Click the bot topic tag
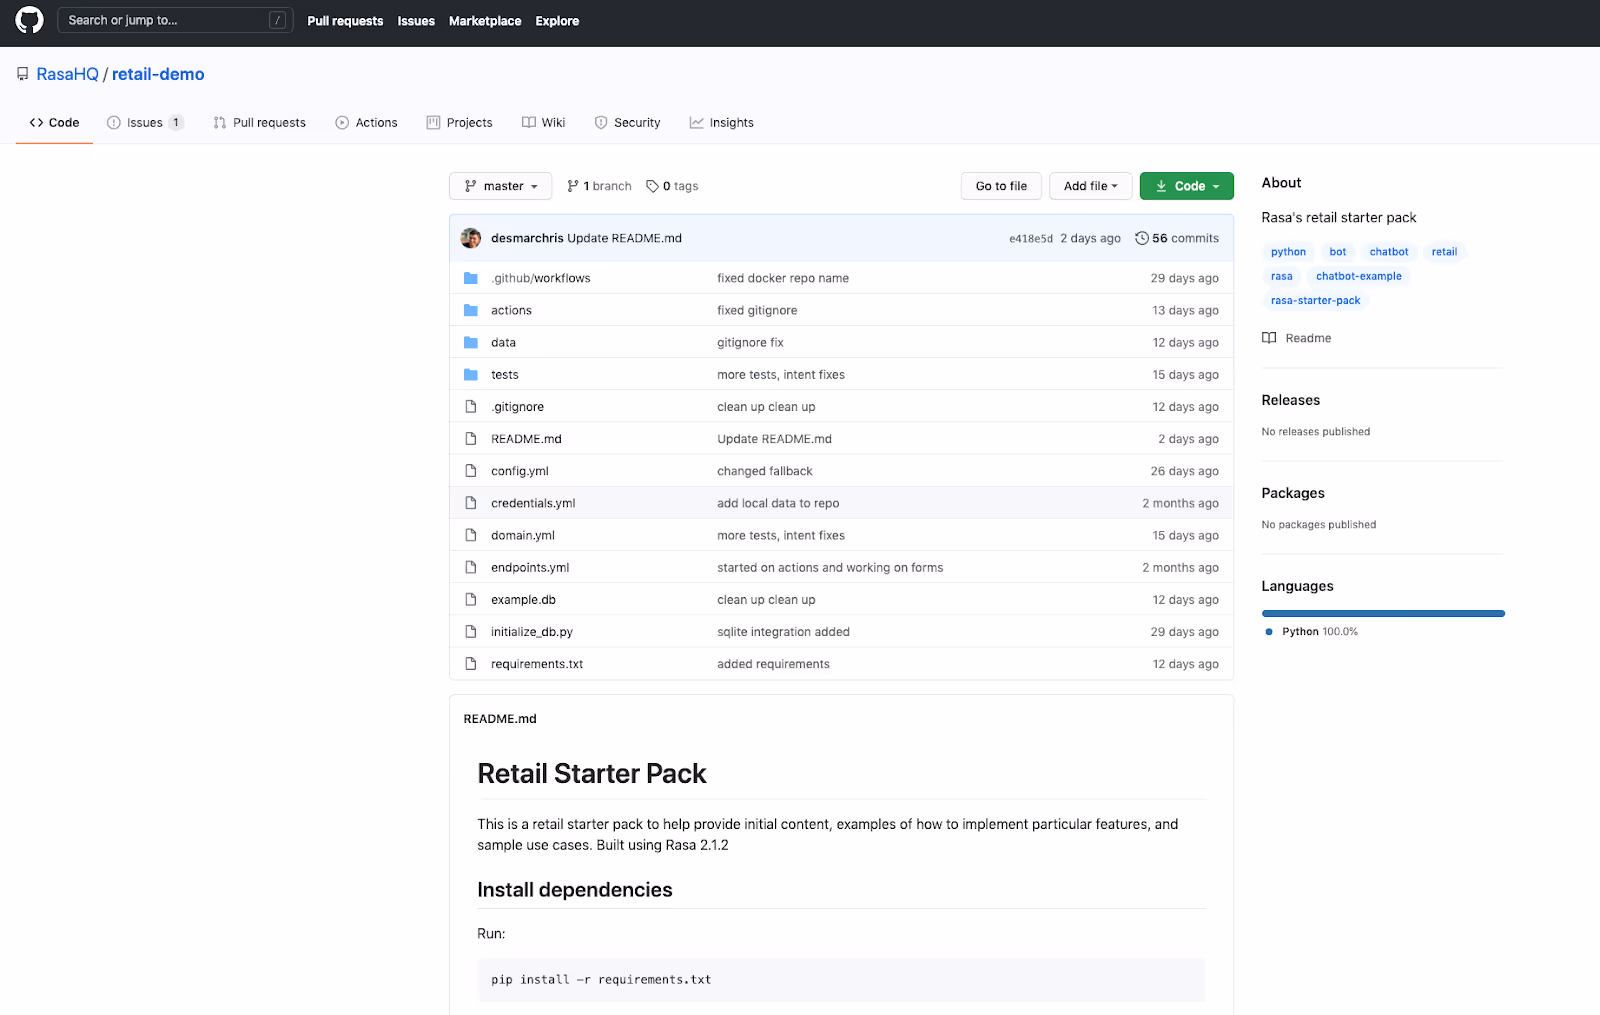This screenshot has height=1015, width=1600. [1338, 252]
